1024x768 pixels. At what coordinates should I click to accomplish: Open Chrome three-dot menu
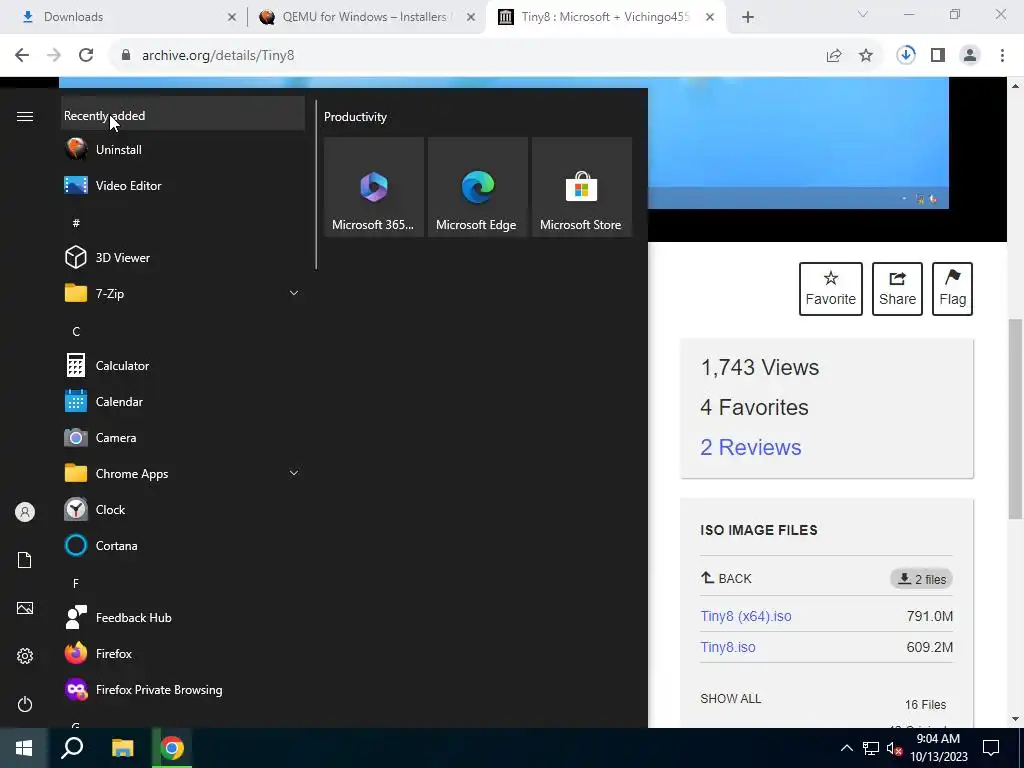[x=1002, y=56]
